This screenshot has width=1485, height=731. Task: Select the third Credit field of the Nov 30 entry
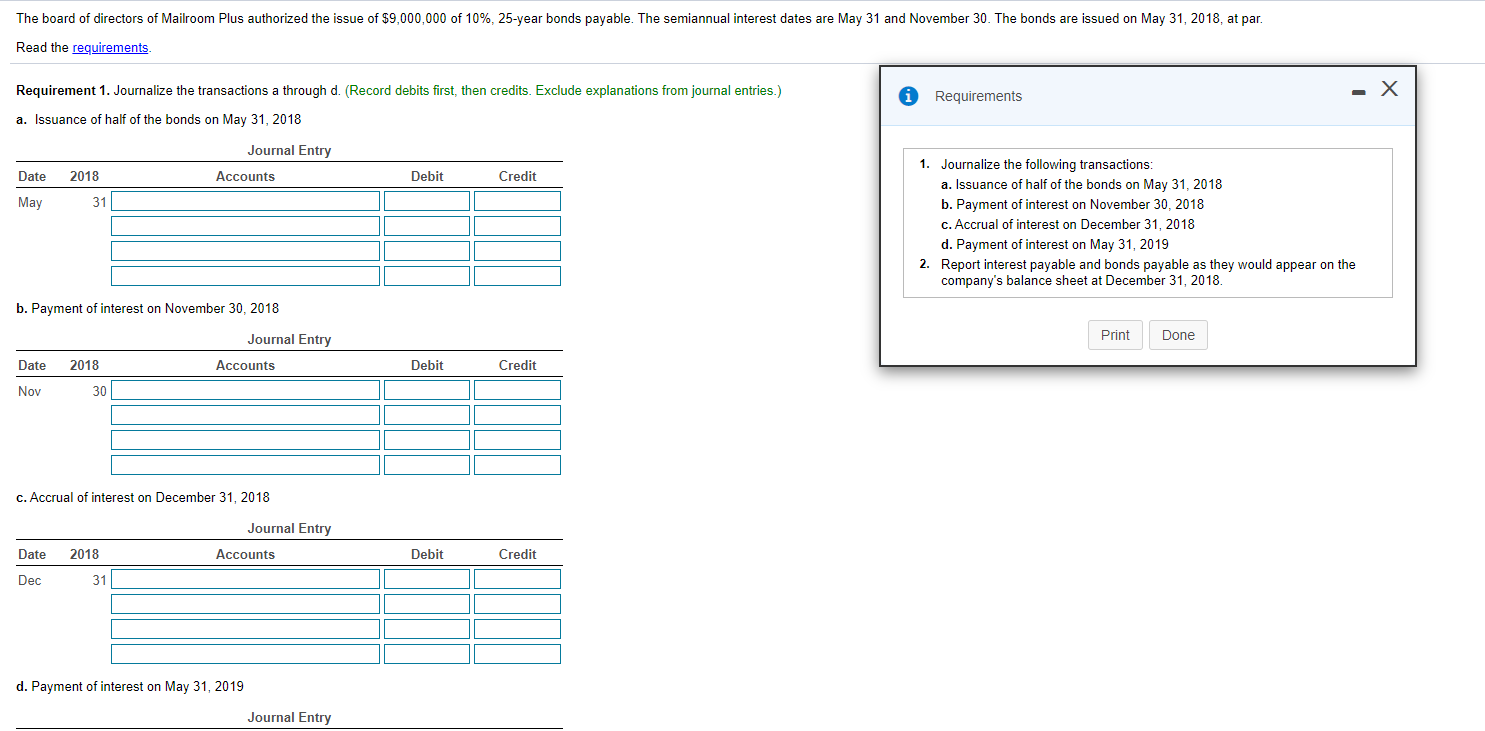click(x=517, y=440)
